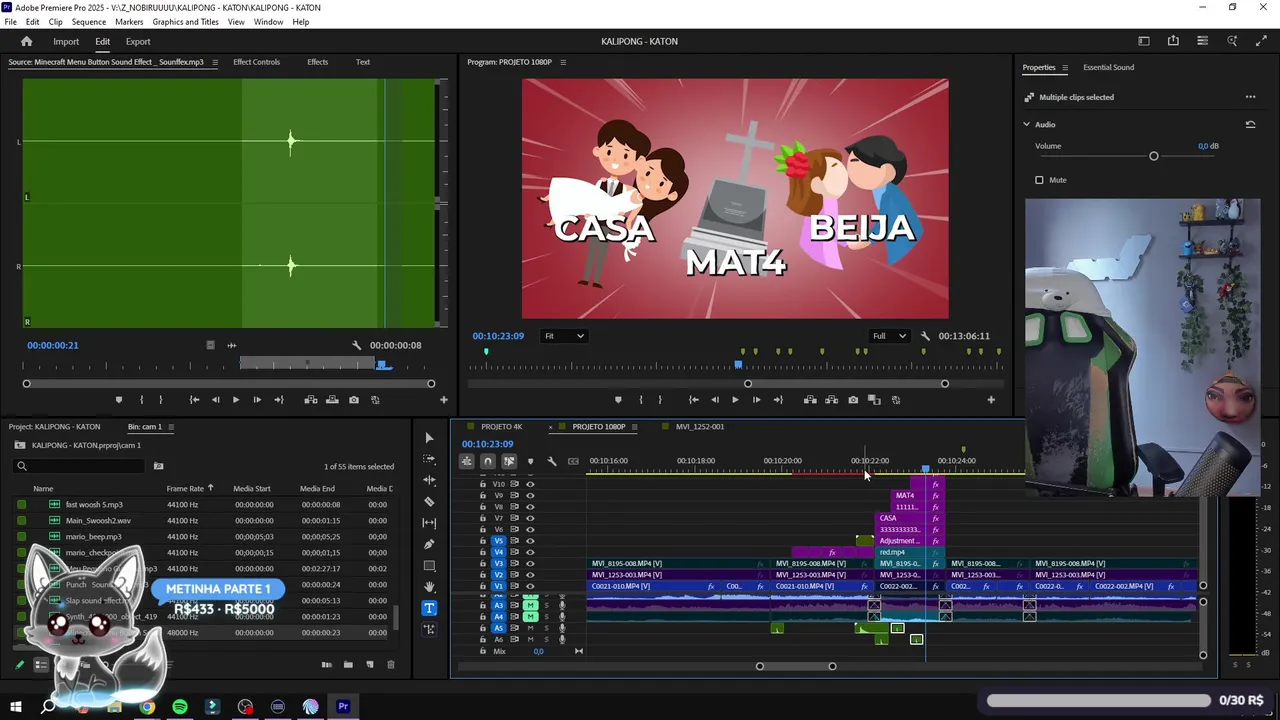Open the Full playback resolution dropdown
Image resolution: width=1280 pixels, height=720 pixels.
coord(889,336)
